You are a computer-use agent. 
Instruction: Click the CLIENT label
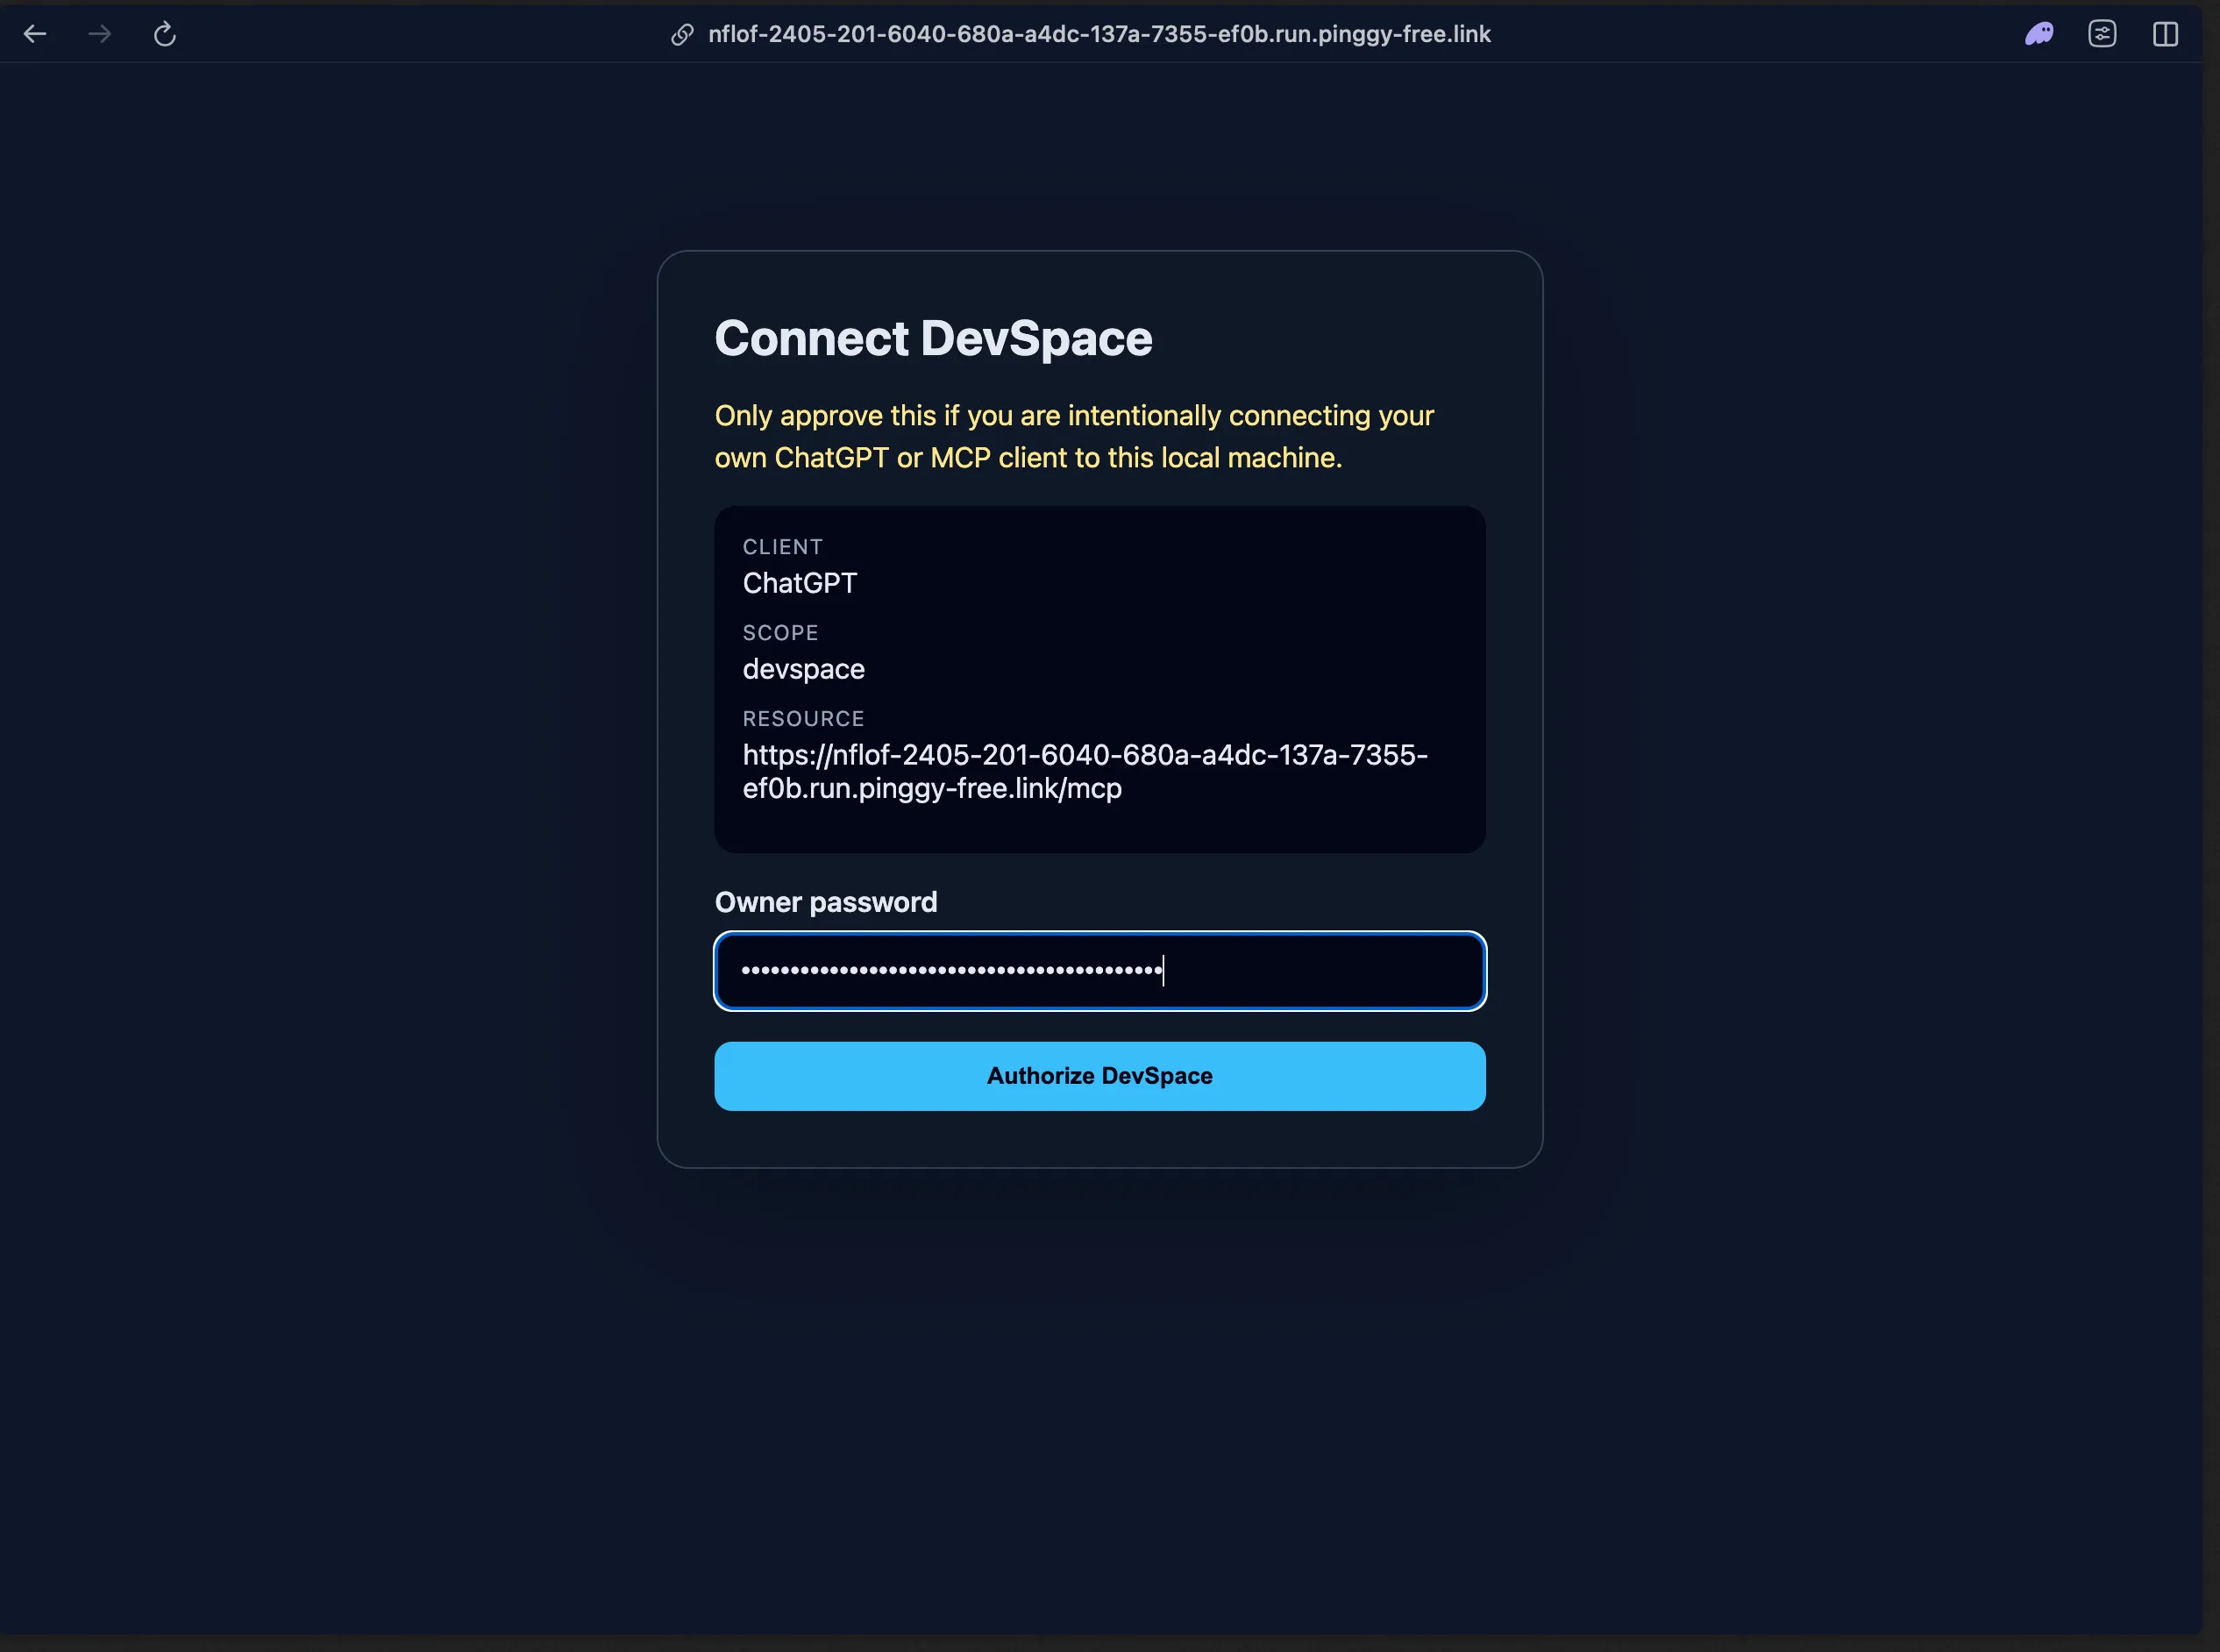click(783, 547)
